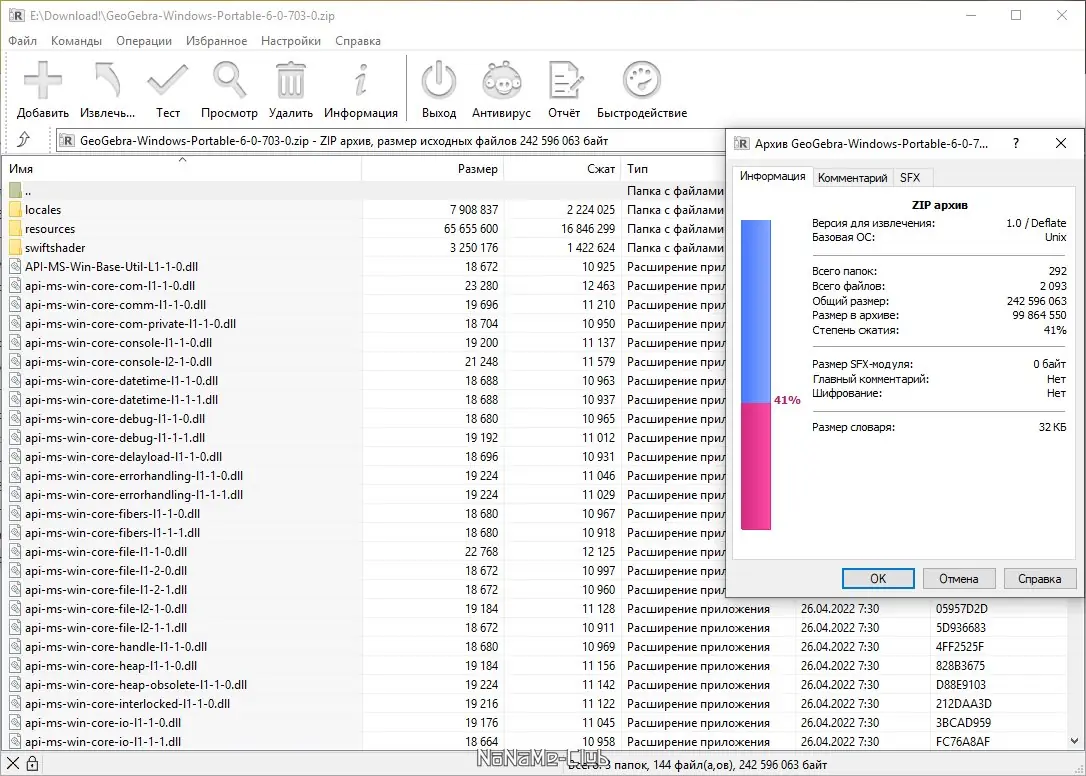Open the Быстродействие benchmark gauge icon
Image resolution: width=1086 pixels, height=776 pixels.
642,81
